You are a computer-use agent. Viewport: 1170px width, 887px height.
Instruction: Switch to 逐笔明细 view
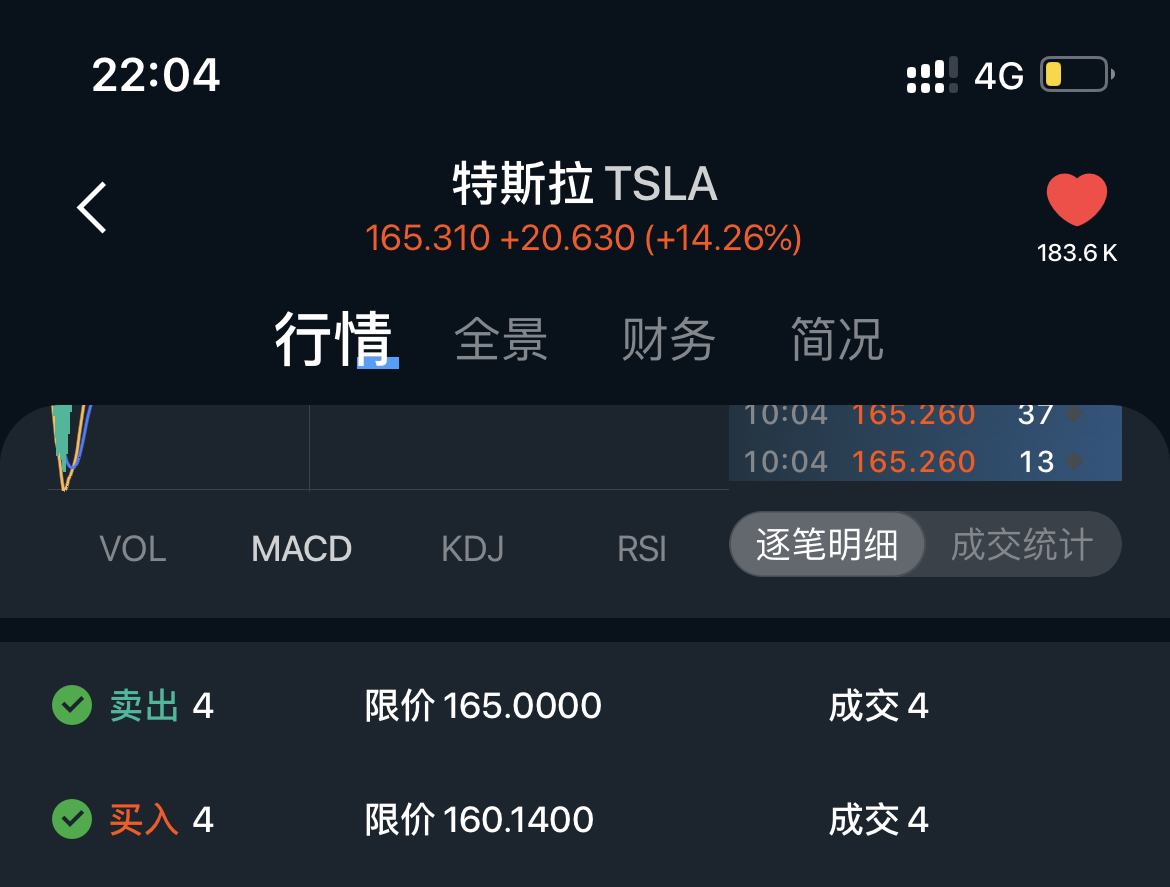click(x=826, y=545)
